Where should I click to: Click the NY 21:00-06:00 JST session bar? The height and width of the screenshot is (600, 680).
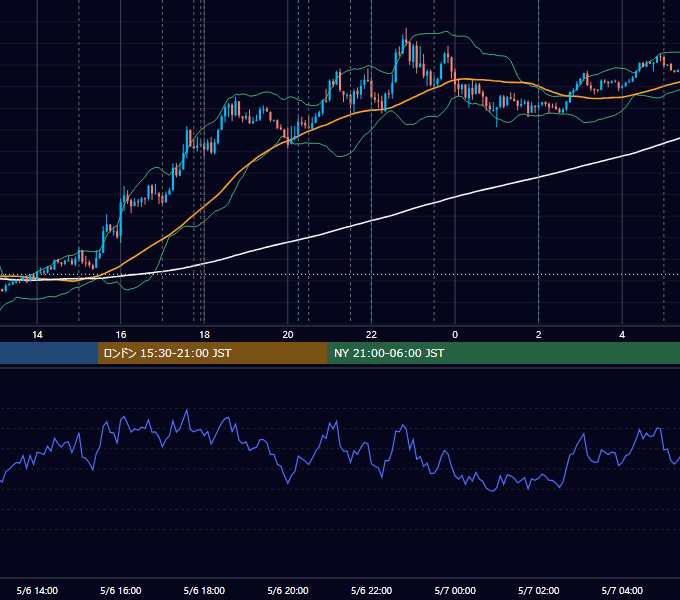point(503,353)
